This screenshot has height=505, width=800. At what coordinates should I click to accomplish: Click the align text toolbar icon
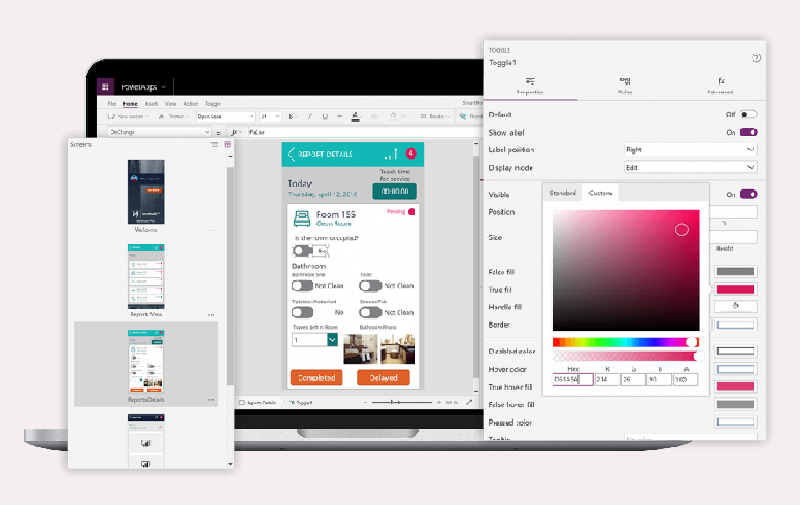point(374,117)
